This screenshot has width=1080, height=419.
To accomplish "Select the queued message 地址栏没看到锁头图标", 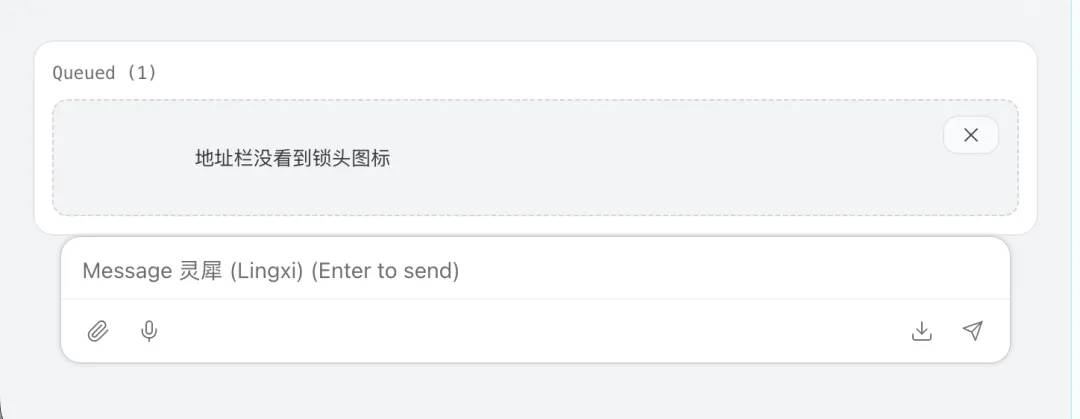I will tap(292, 158).
